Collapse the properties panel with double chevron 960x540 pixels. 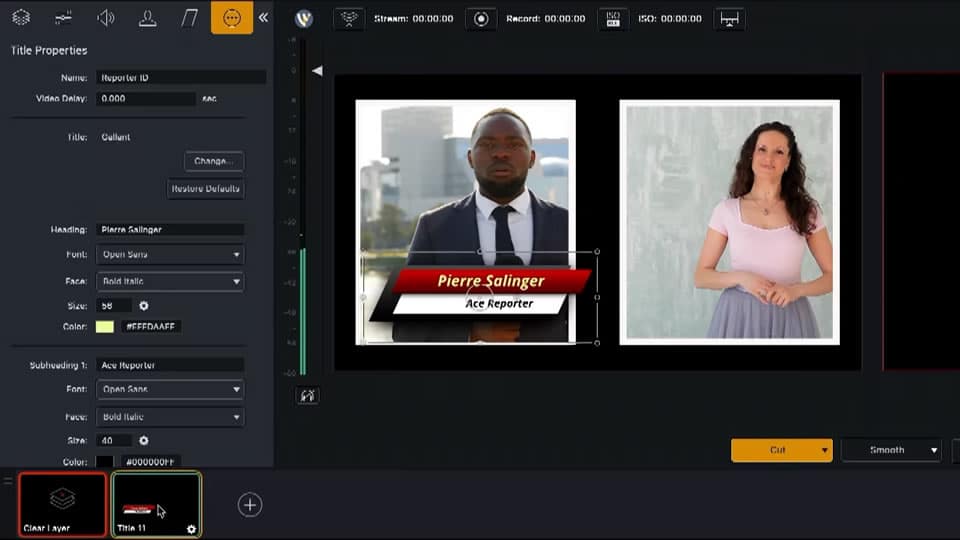tap(263, 18)
